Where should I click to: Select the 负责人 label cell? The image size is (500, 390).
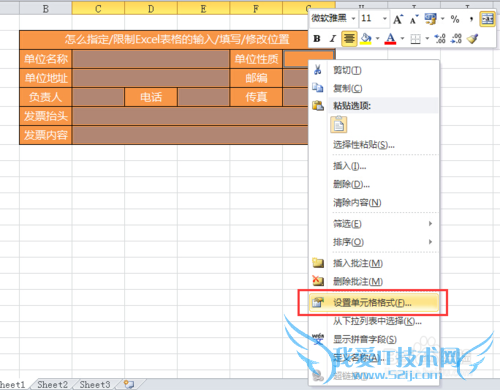point(46,97)
